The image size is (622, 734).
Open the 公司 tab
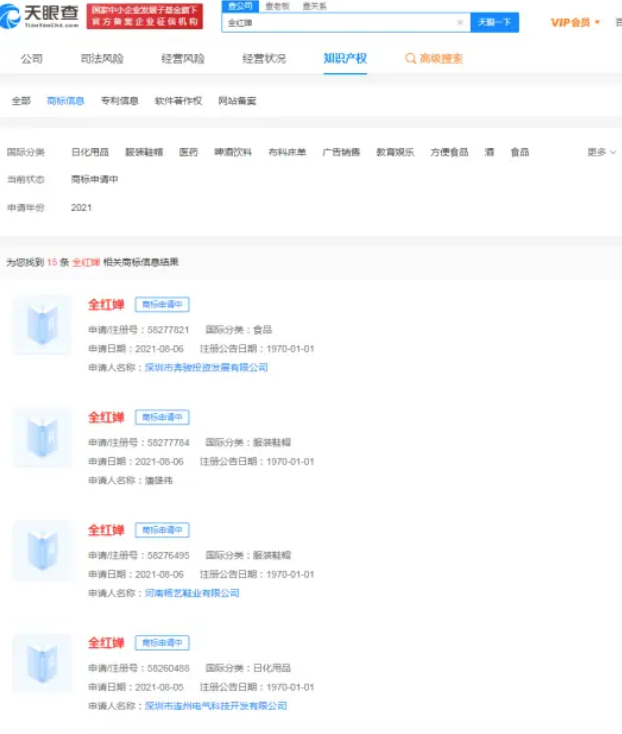pyautogui.click(x=32, y=59)
